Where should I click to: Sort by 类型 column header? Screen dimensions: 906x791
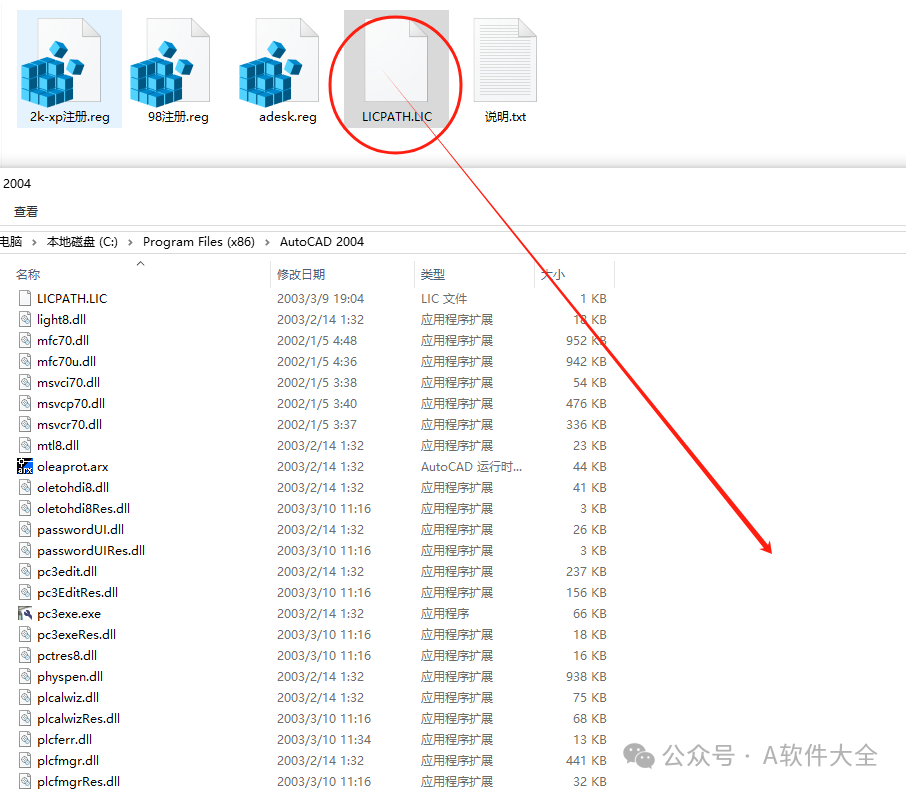pyautogui.click(x=433, y=274)
